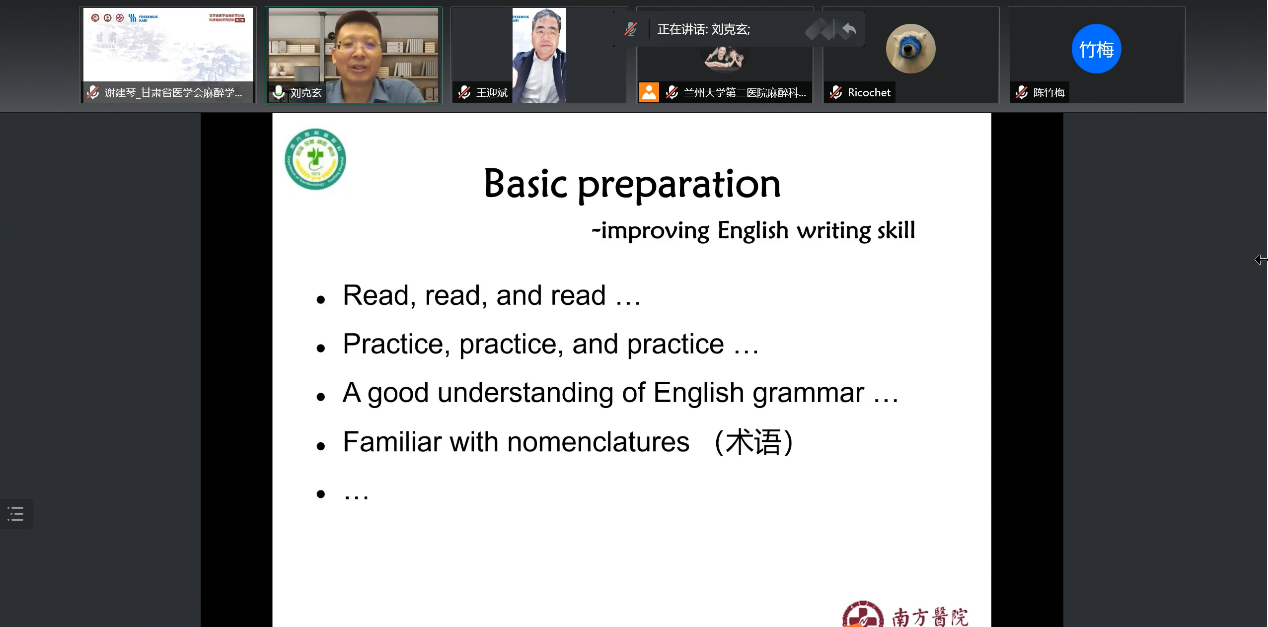Click the blue 竹梅 avatar circle
The width and height of the screenshot is (1268, 627).
click(1096, 49)
